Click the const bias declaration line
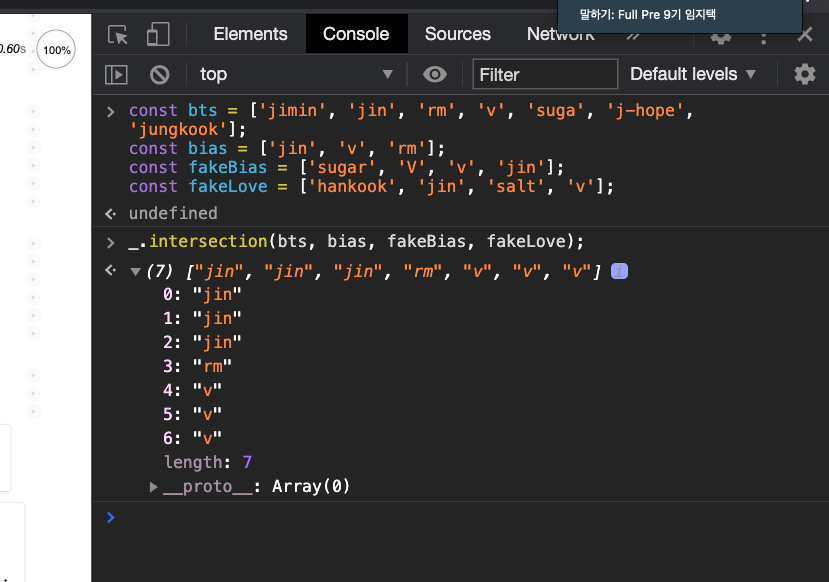829x582 pixels. [287, 148]
